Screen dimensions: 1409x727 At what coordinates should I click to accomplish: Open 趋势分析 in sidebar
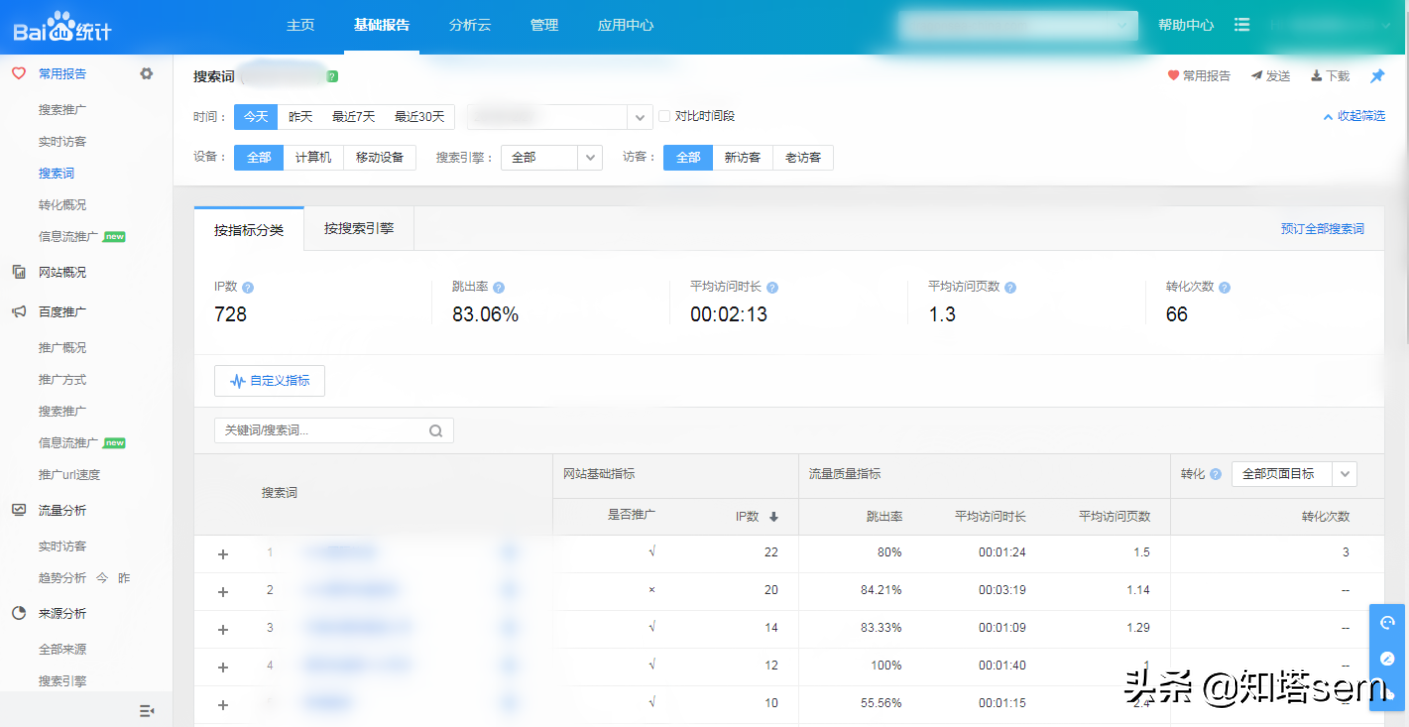pos(62,578)
